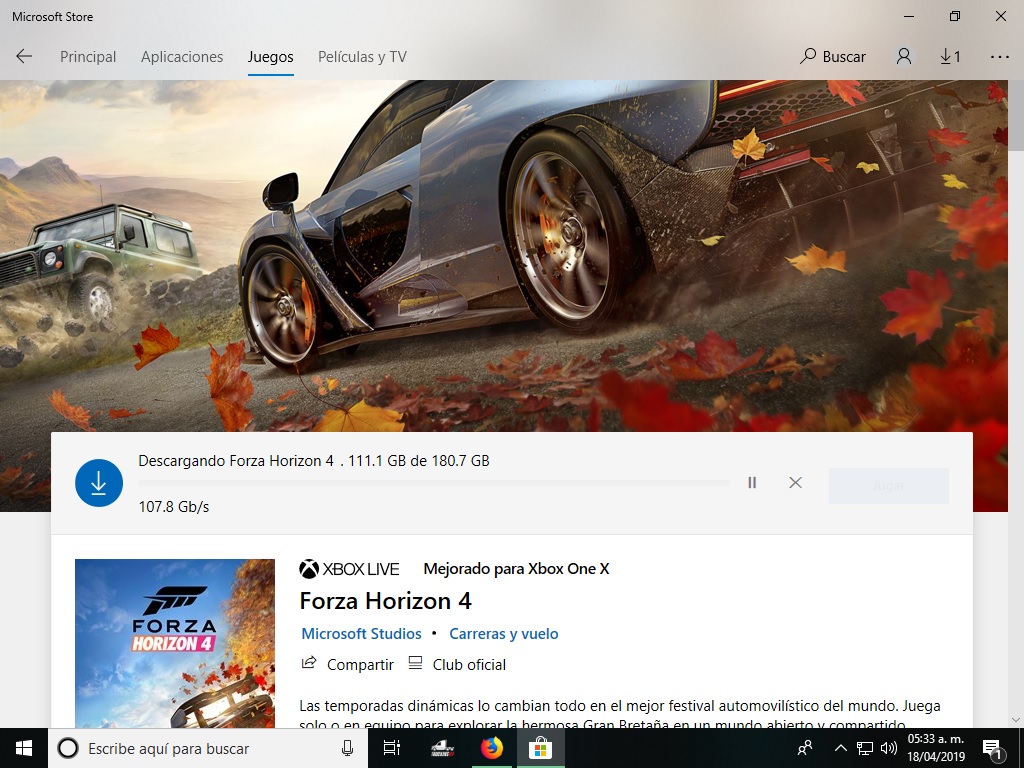Open the Action Center notifications icon
The image size is (1024, 768).
(x=992, y=749)
